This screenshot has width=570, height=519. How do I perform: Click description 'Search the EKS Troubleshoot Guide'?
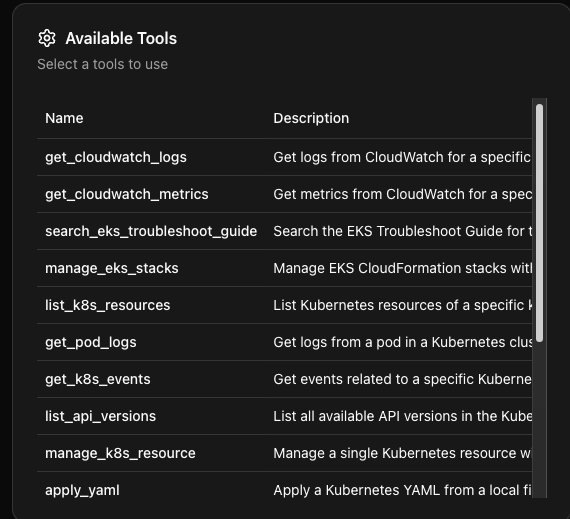click(x=388, y=231)
